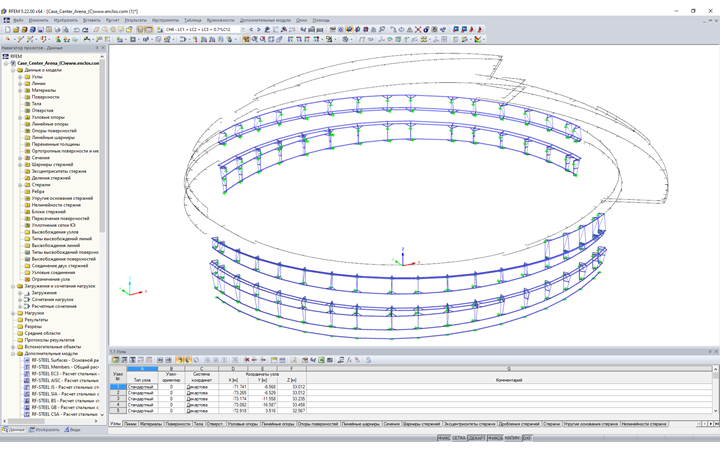The image size is (720, 450).
Task: Click the highlighted orange icon in the table toolbar
Action: 180,360
